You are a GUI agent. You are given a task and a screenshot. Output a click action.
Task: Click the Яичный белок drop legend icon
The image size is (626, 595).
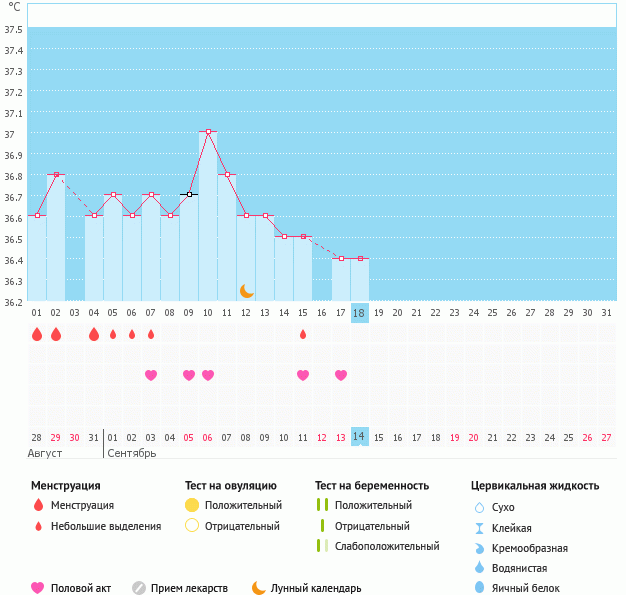479,588
